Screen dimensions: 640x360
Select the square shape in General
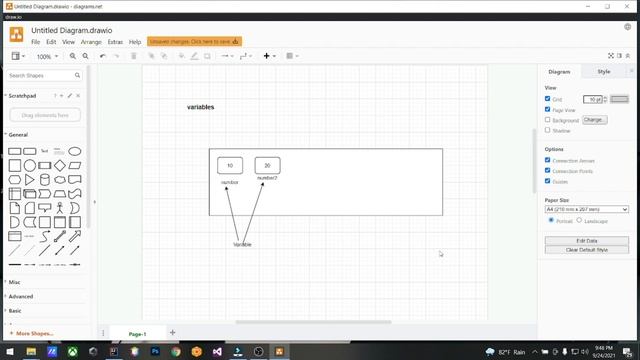pyautogui.click(x=15, y=165)
